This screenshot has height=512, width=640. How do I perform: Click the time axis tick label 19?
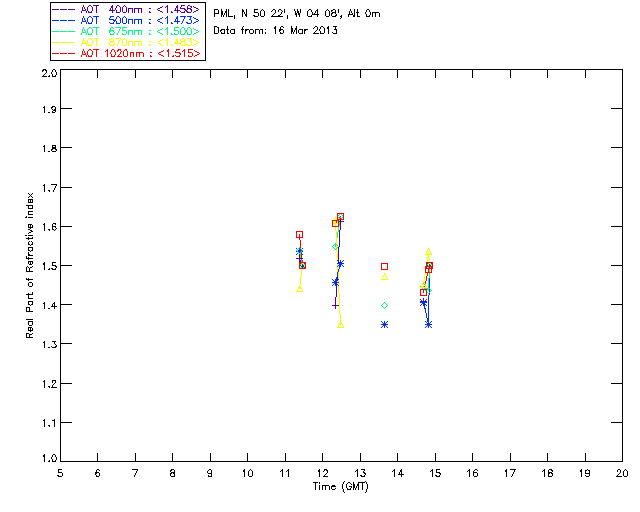(x=585, y=473)
